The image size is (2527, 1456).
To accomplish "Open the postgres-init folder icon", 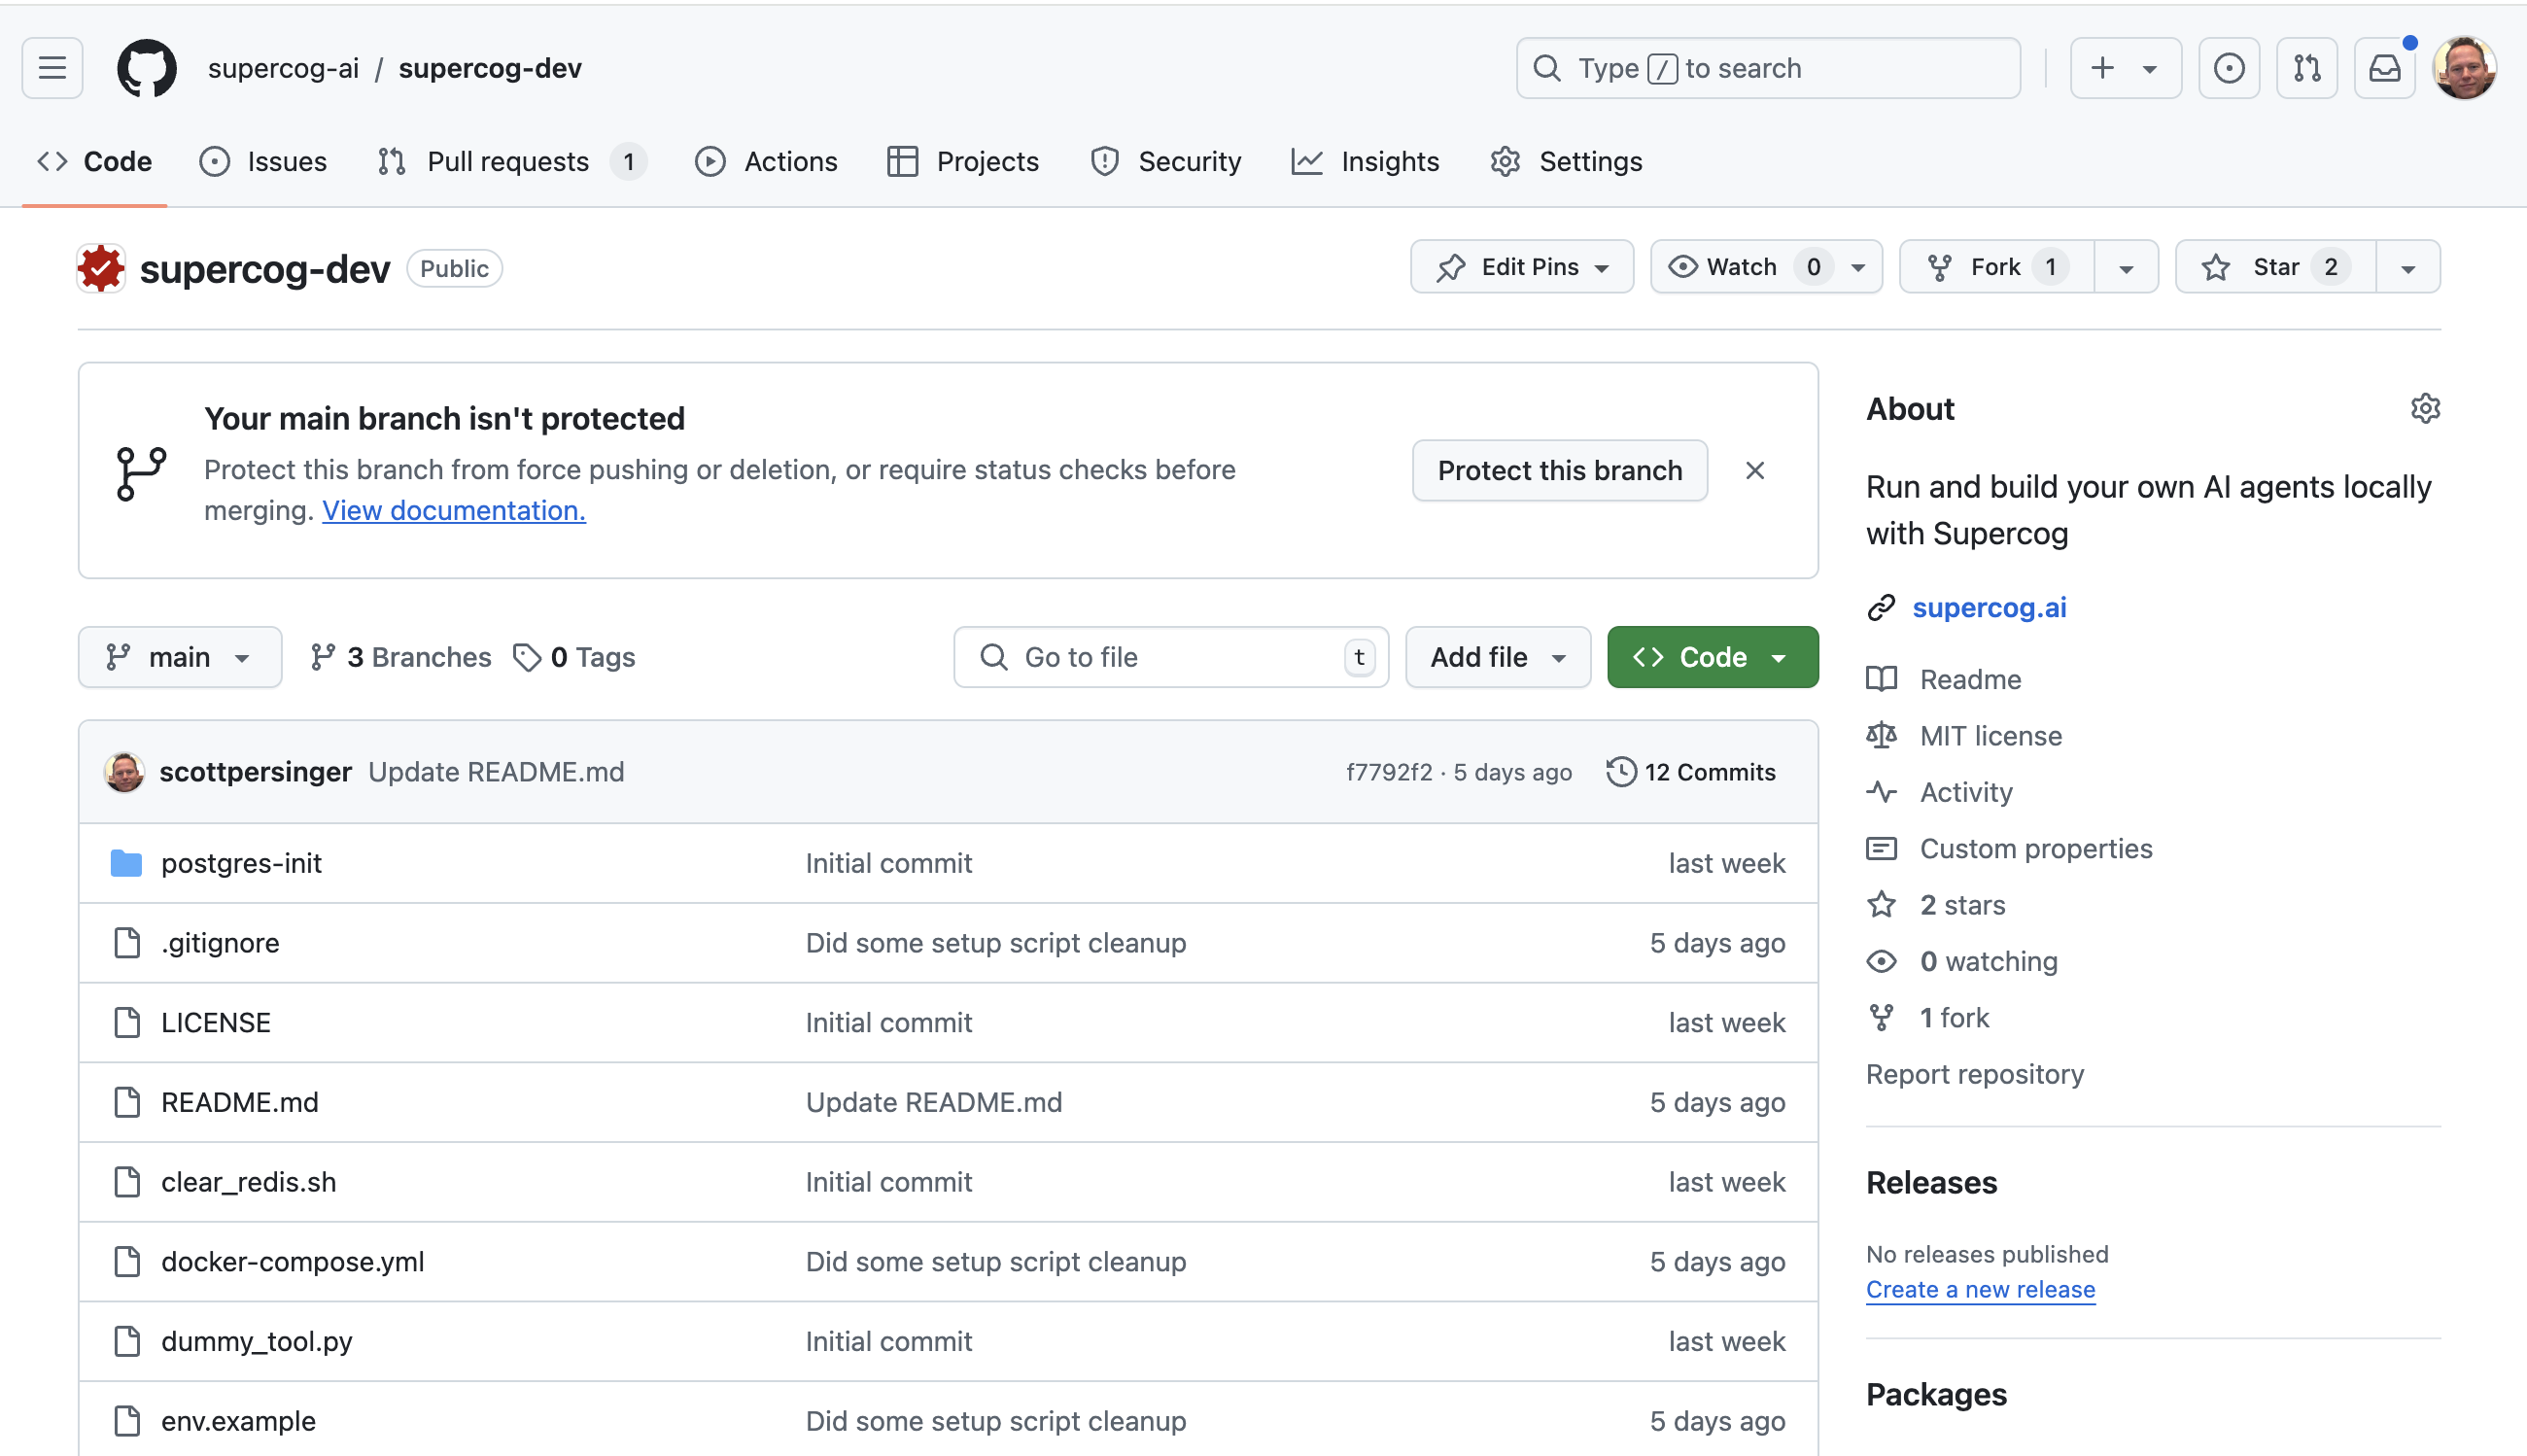I will pyautogui.click(x=126, y=863).
